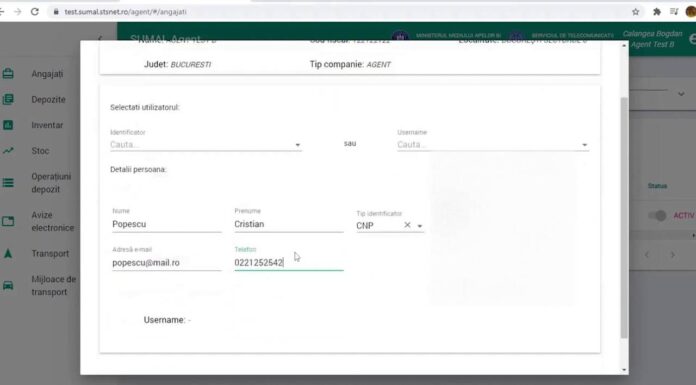This screenshot has height=385, width=696.
Task: Bookmark this page with the star icon
Action: coord(636,12)
